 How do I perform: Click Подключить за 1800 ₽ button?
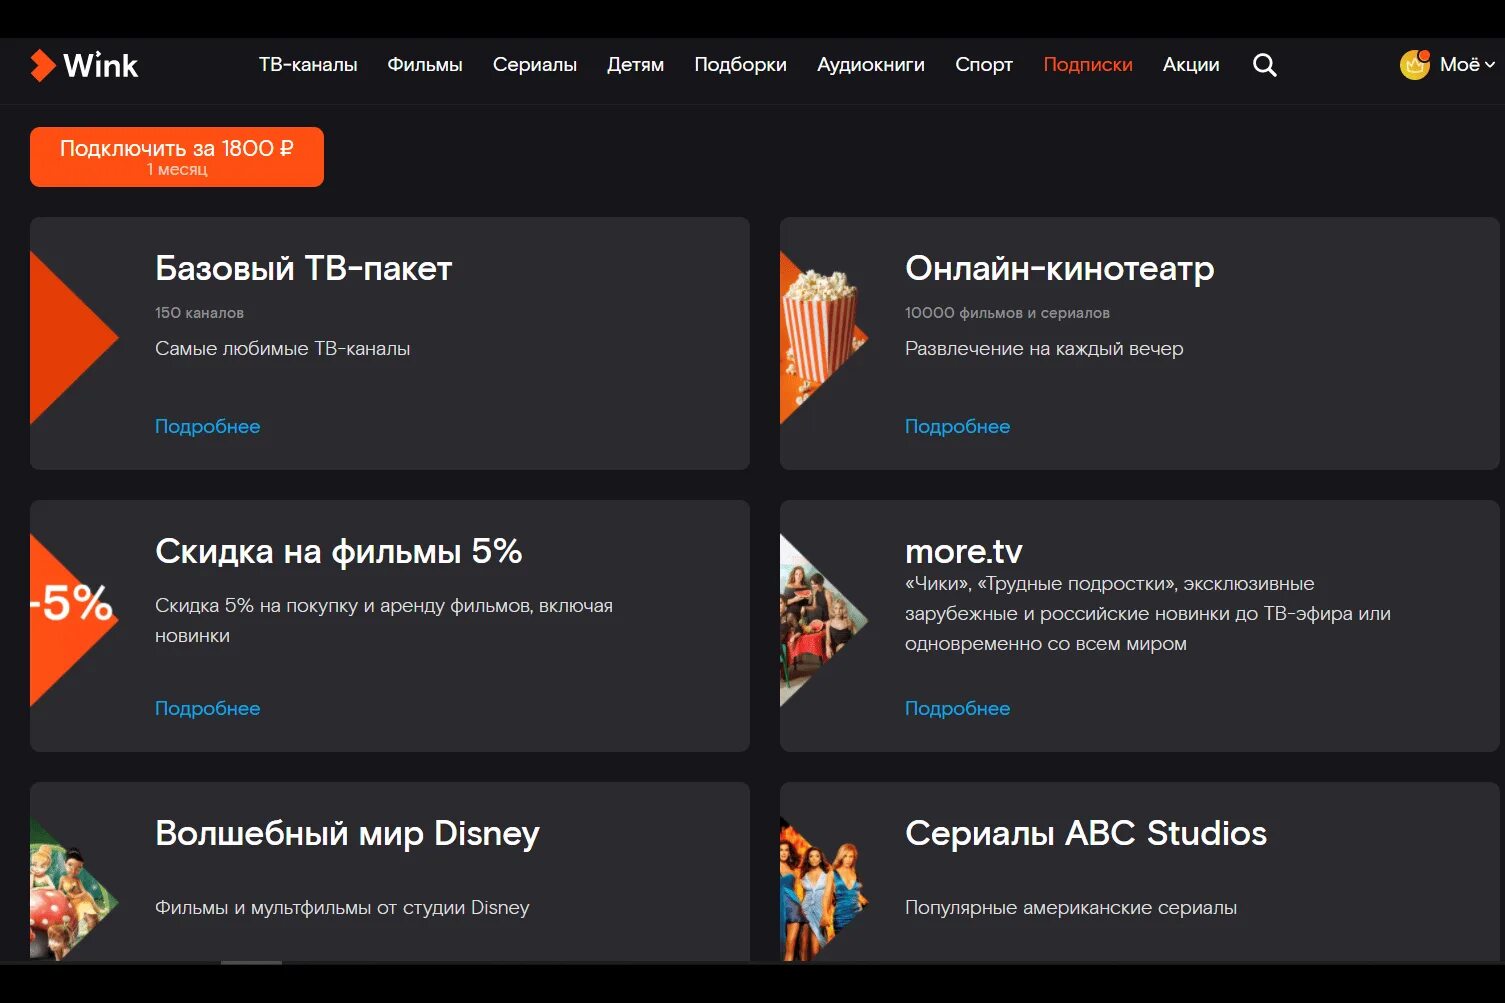click(x=177, y=157)
